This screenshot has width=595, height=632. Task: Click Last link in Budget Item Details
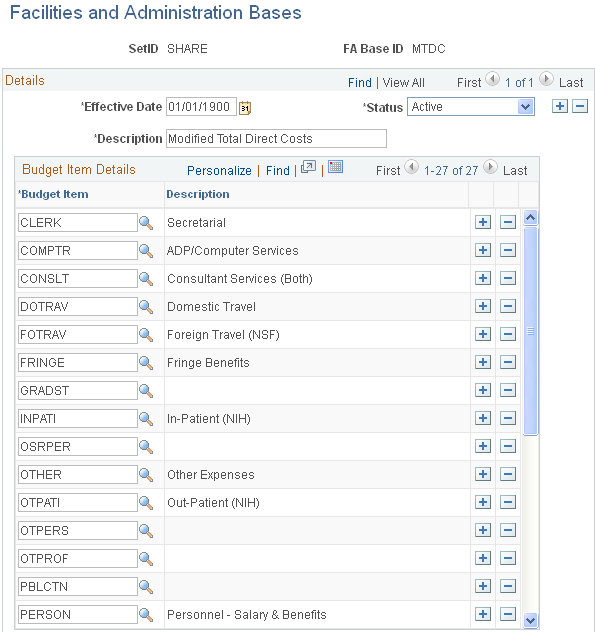[x=515, y=170]
